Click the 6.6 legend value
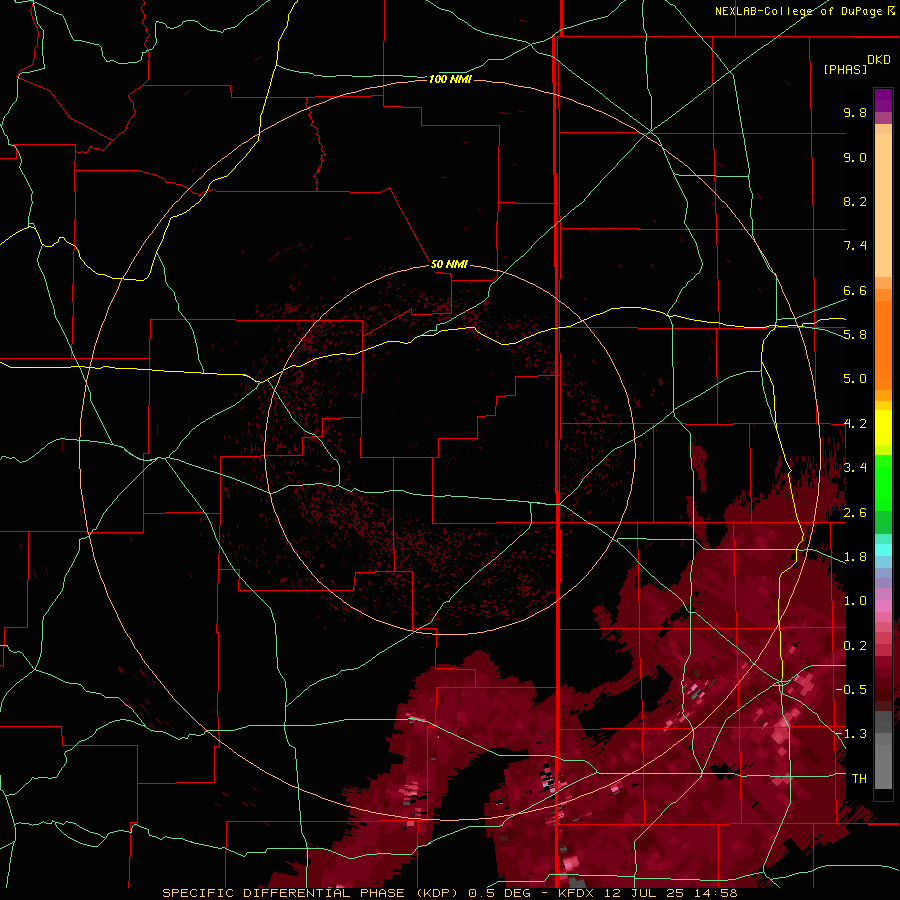Screen dimensions: 900x900 point(855,290)
